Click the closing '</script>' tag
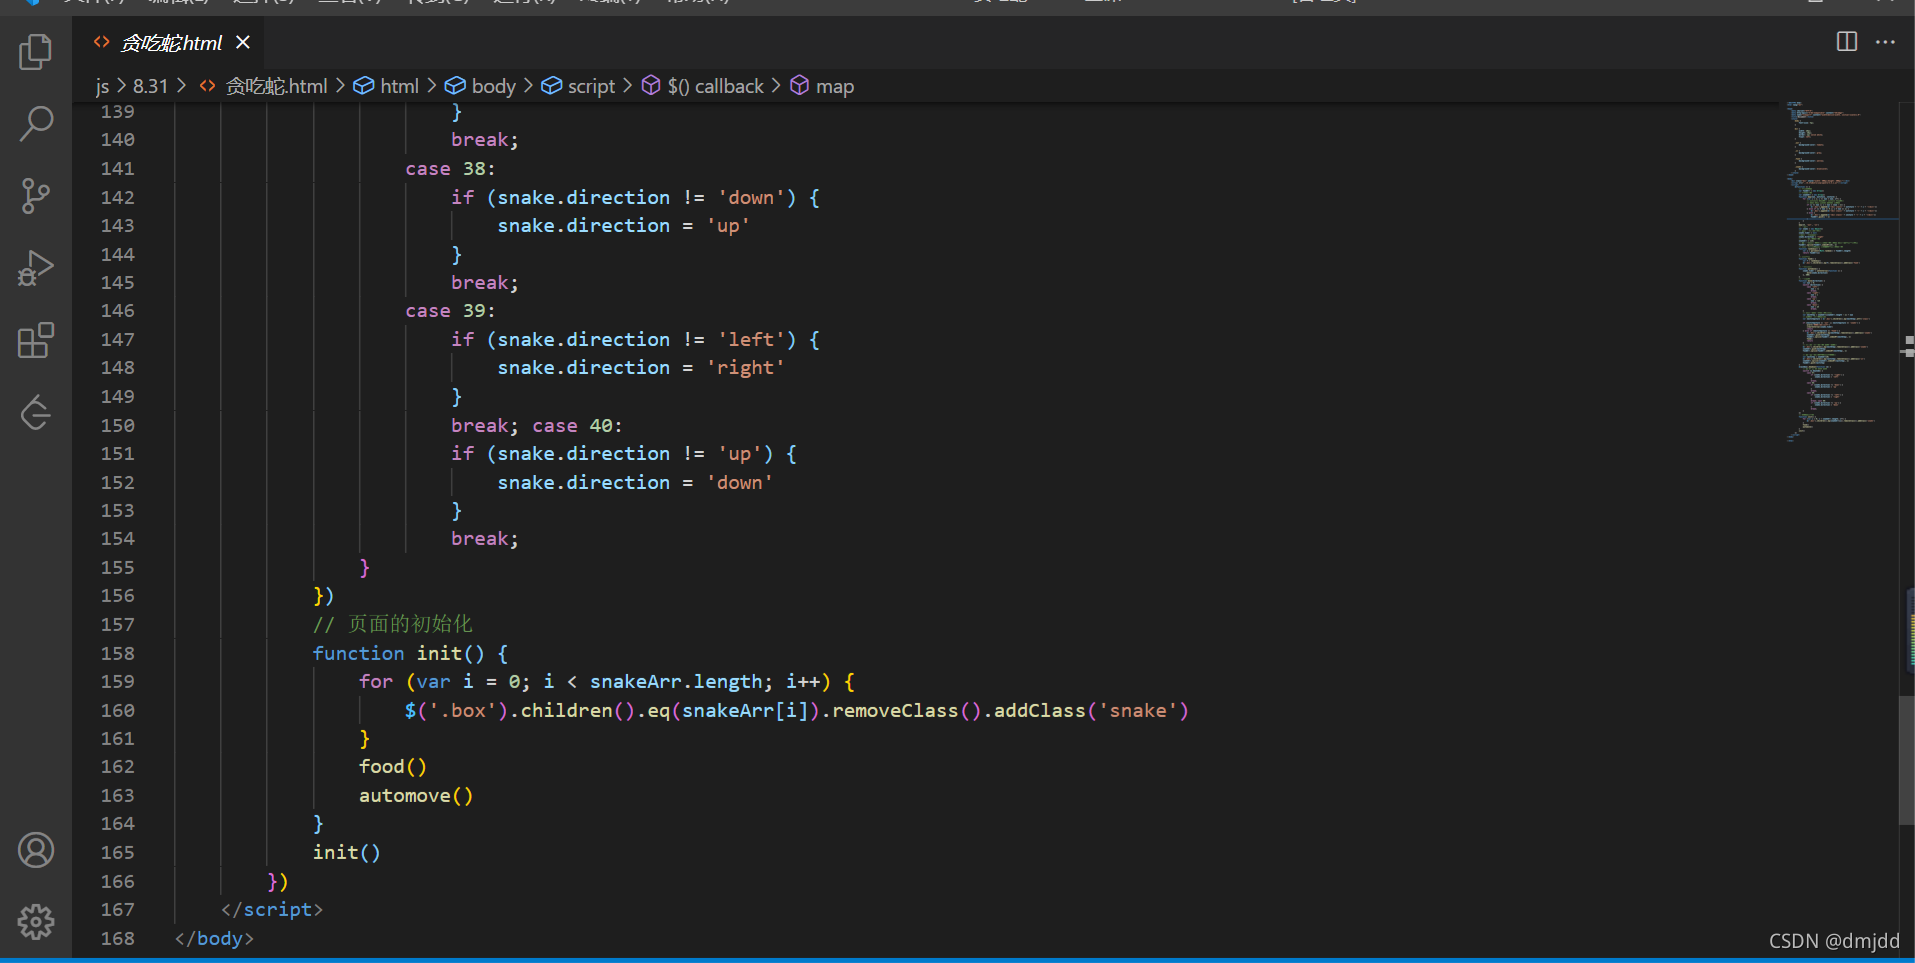The width and height of the screenshot is (1915, 963). coord(272,910)
